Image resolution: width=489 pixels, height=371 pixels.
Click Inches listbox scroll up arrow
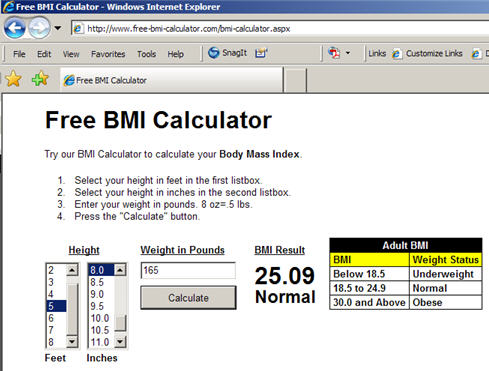point(120,270)
